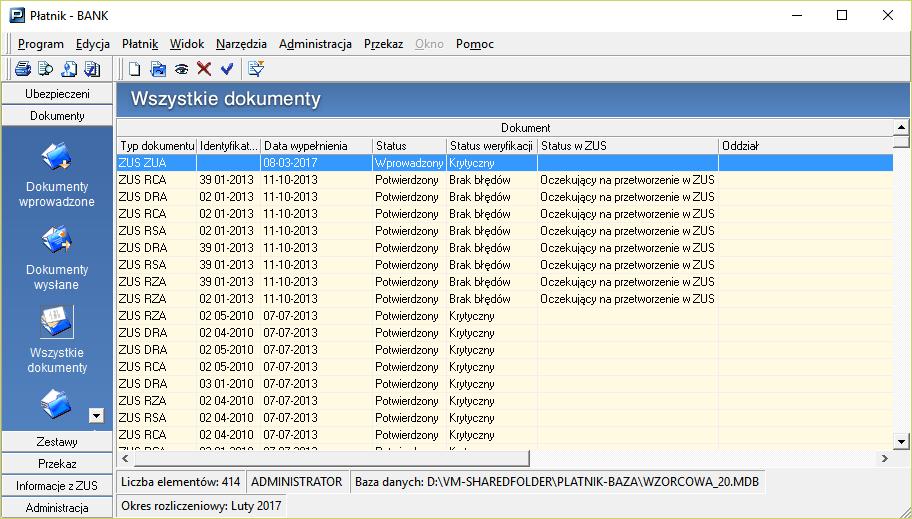
Task: Click the filter funnel toolbar icon
Action: 256,69
